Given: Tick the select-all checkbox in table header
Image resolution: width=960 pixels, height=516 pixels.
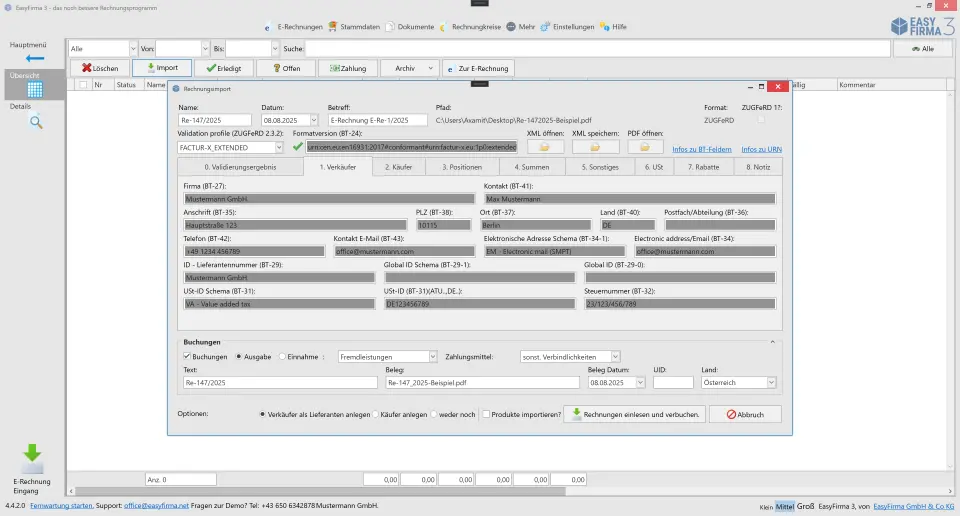Looking at the screenshot, I should coord(83,84).
